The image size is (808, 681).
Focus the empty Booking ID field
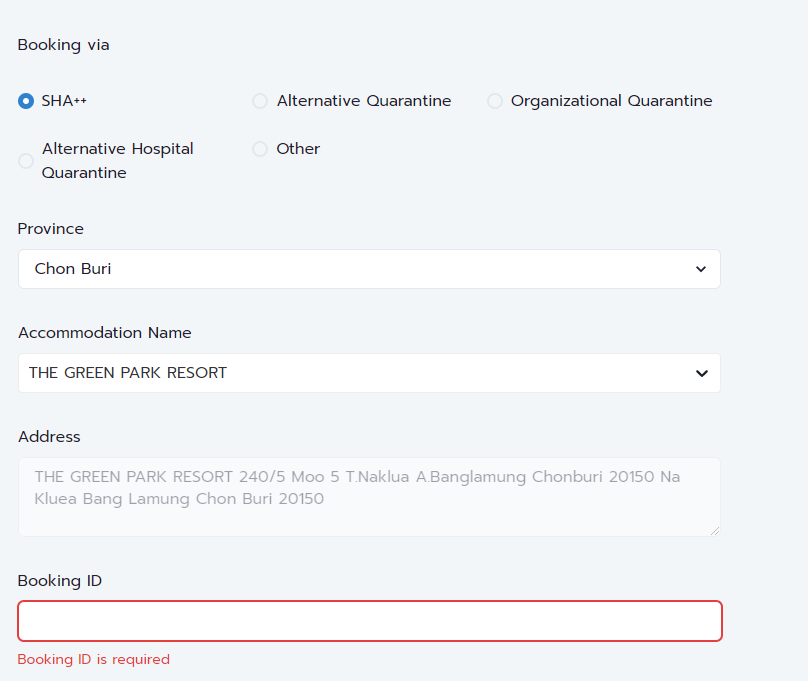coord(370,621)
